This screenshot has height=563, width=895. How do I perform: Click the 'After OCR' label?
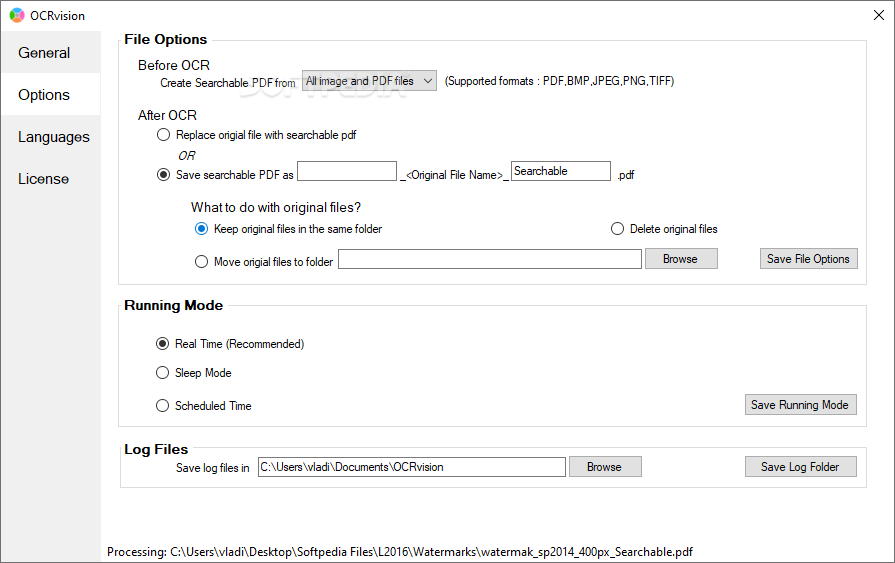(167, 115)
